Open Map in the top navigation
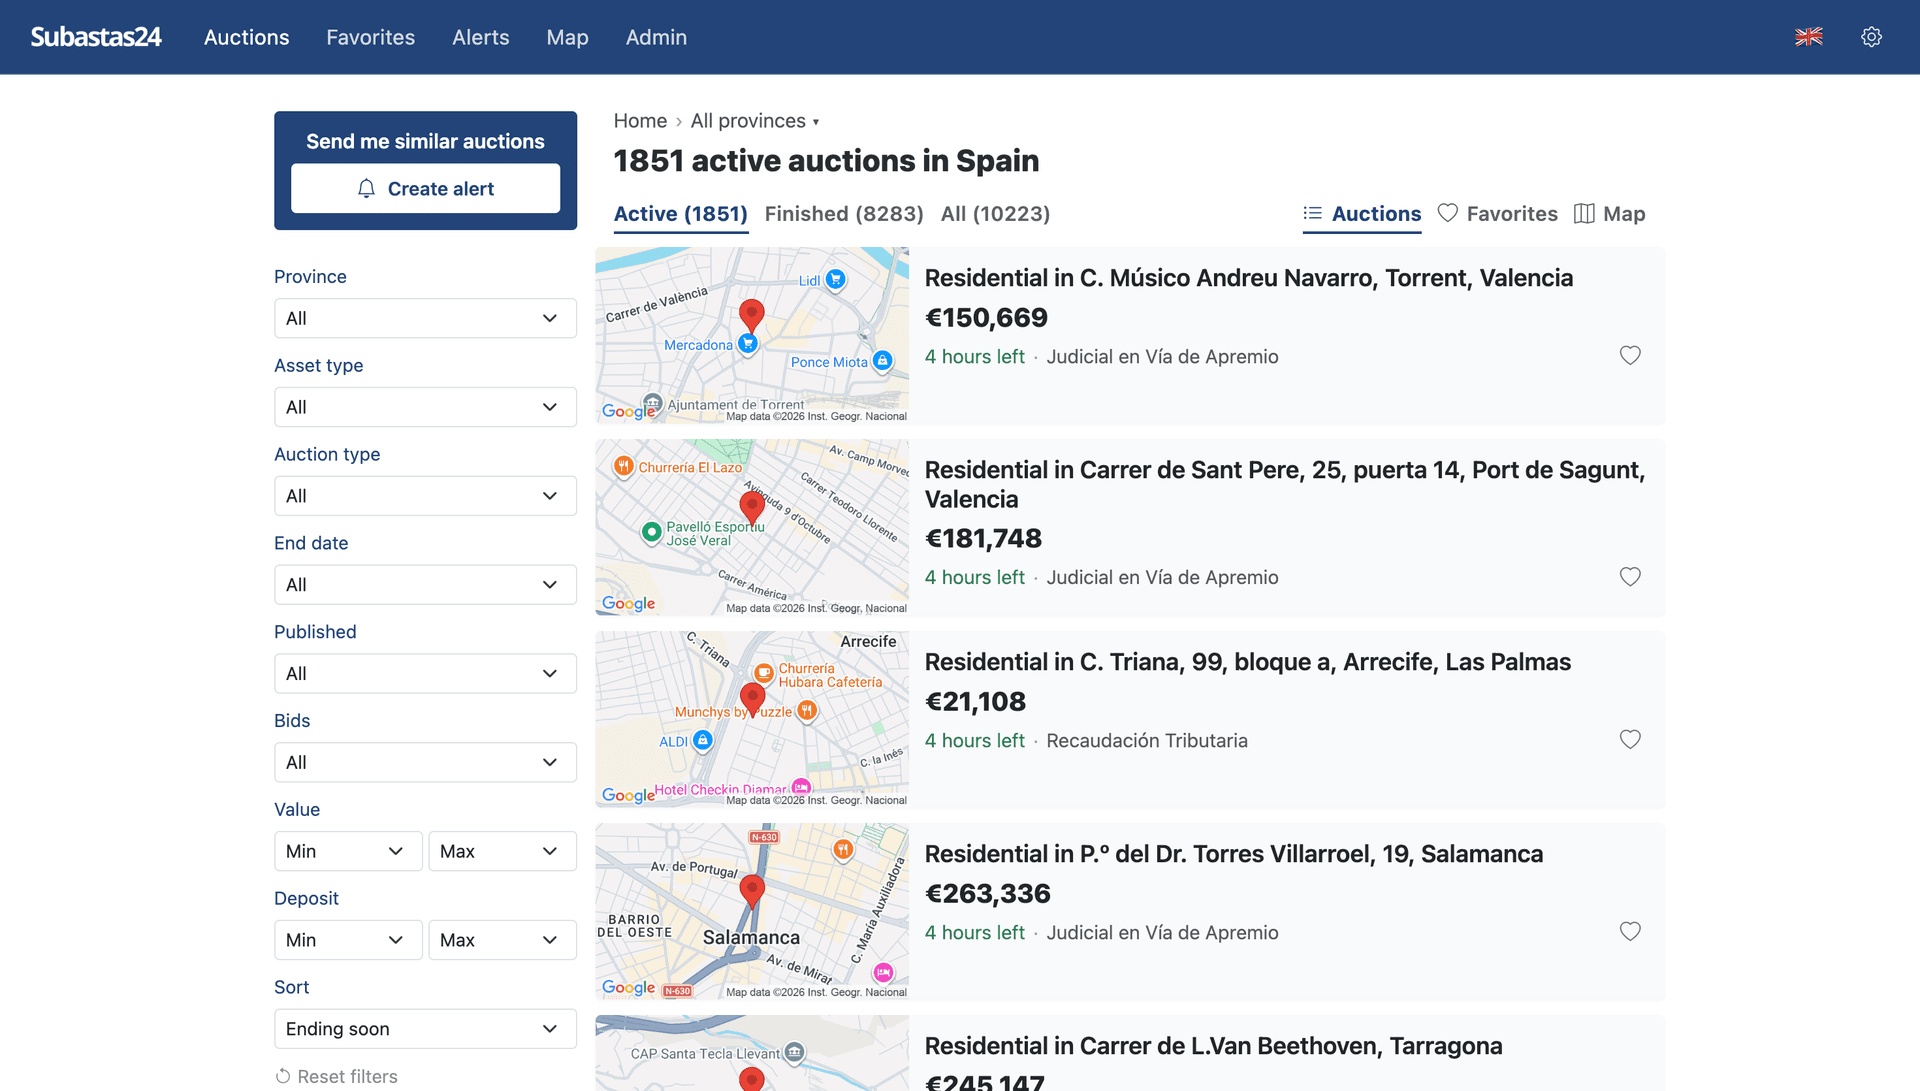Viewport: 1920px width, 1091px height. pyautogui.click(x=567, y=37)
